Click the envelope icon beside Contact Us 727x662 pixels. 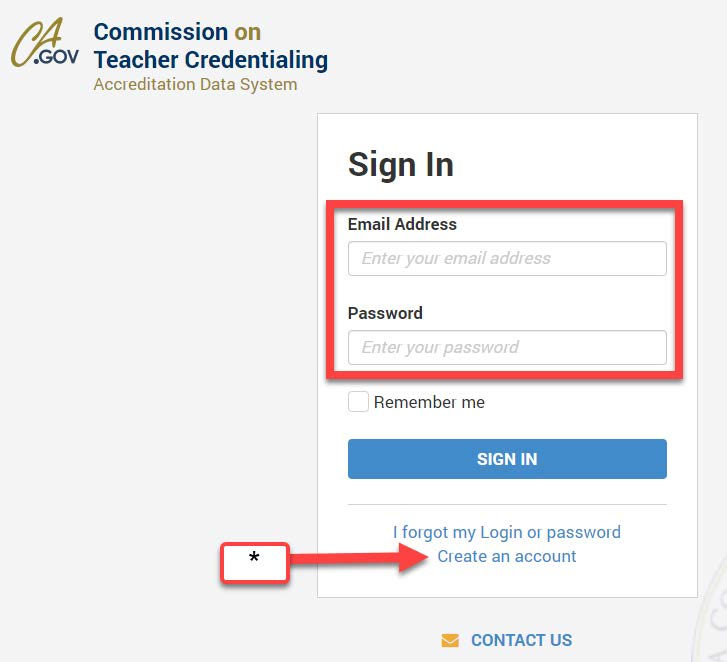pyautogui.click(x=450, y=640)
